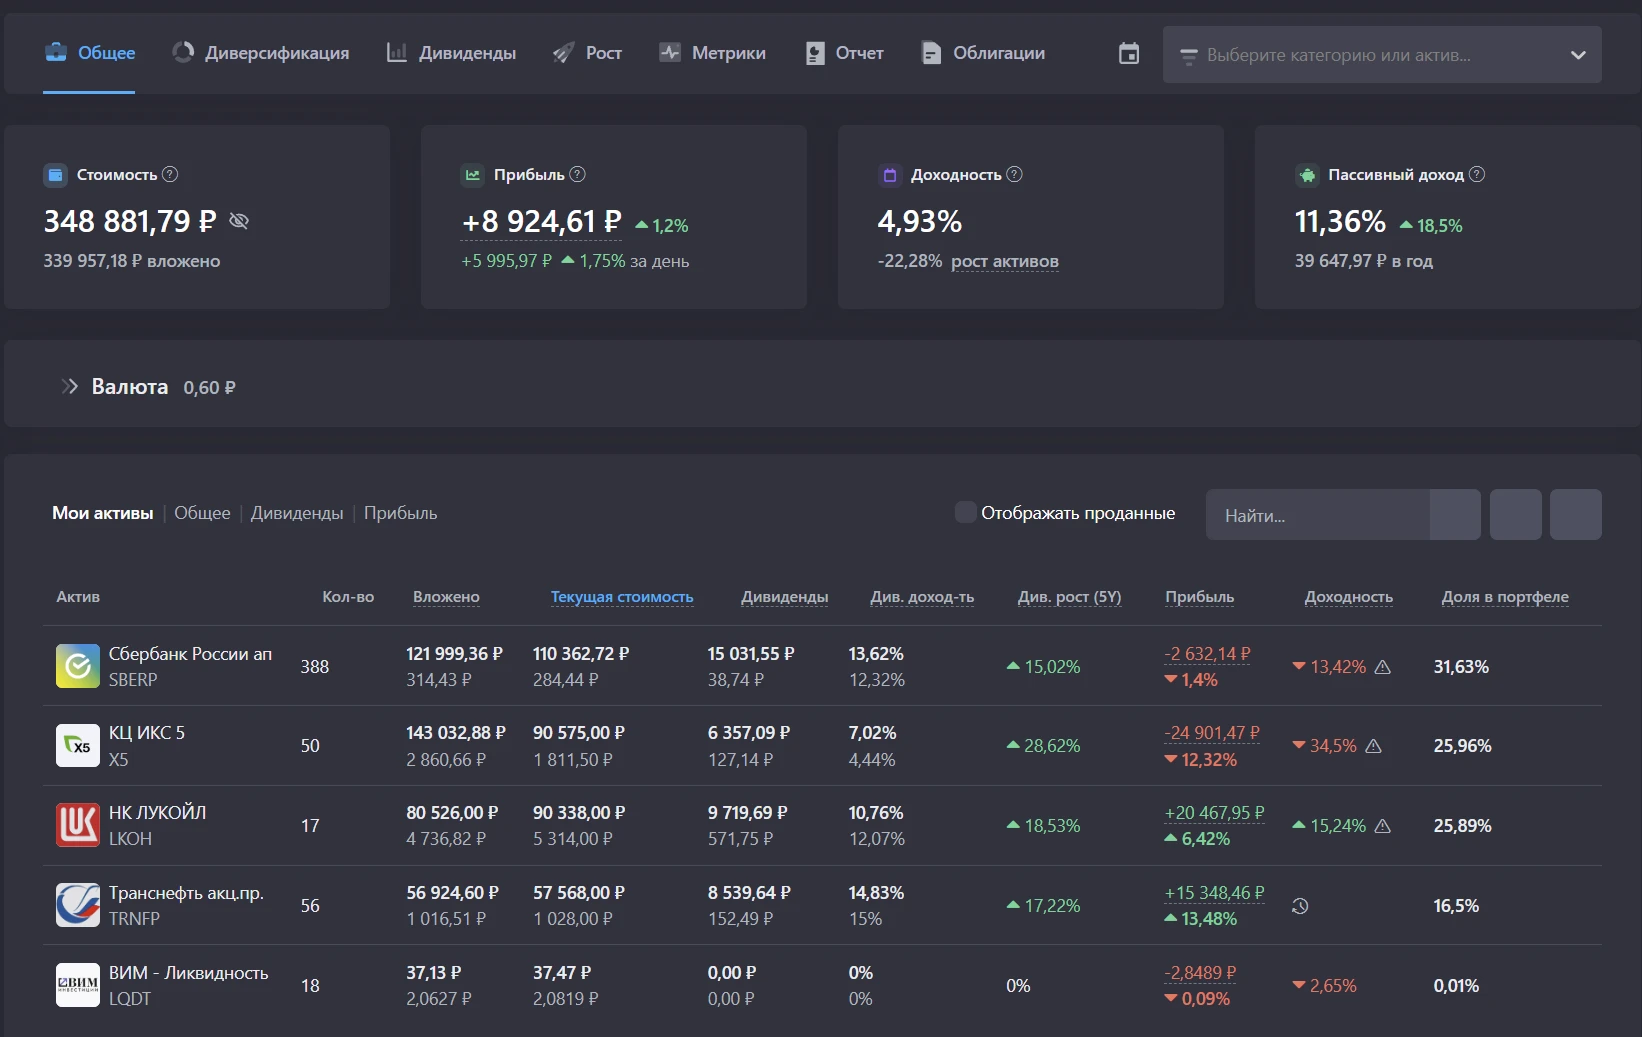
Task: Enable the Отображать проданные checkbox
Action: tap(965, 512)
